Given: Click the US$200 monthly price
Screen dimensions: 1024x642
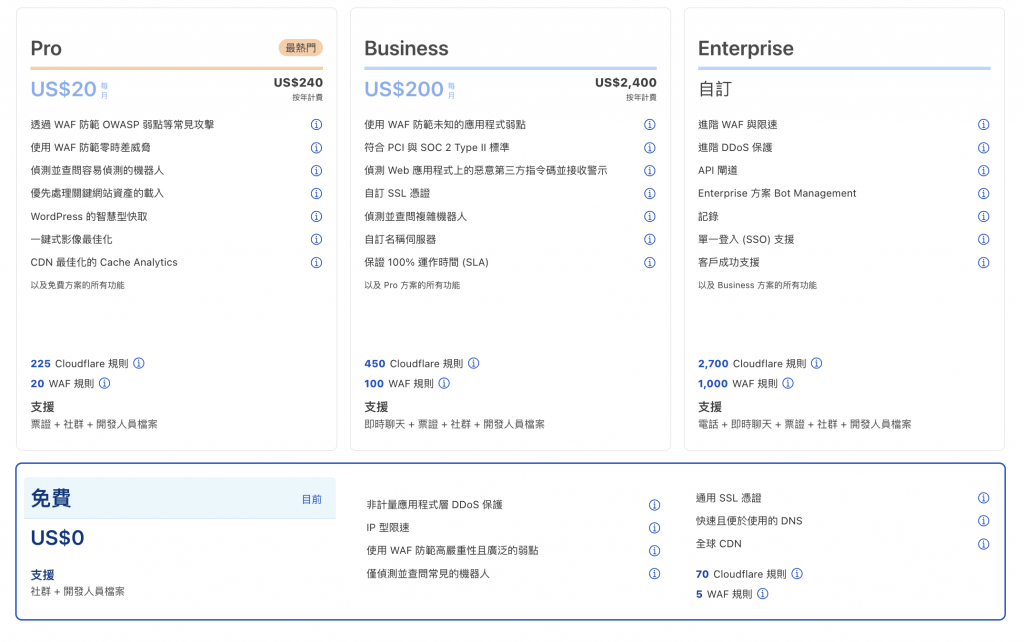Looking at the screenshot, I should click(404, 89).
